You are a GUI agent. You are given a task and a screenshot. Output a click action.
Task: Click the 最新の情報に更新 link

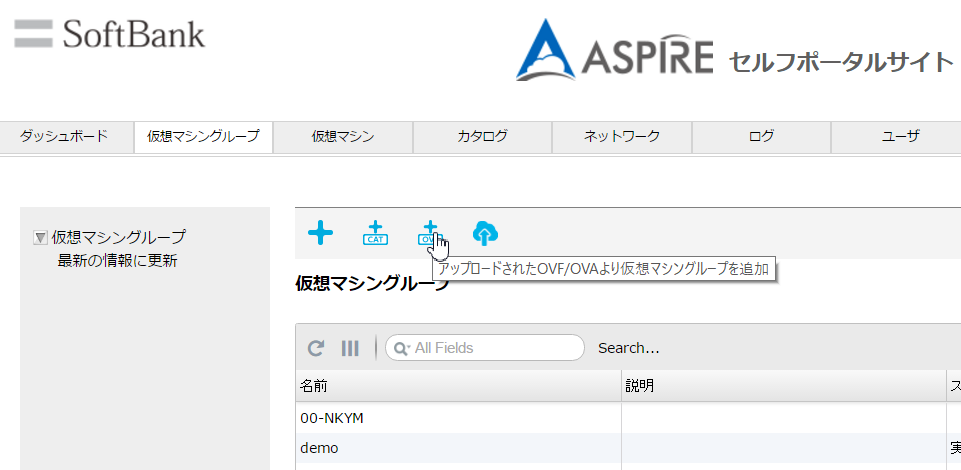click(118, 261)
